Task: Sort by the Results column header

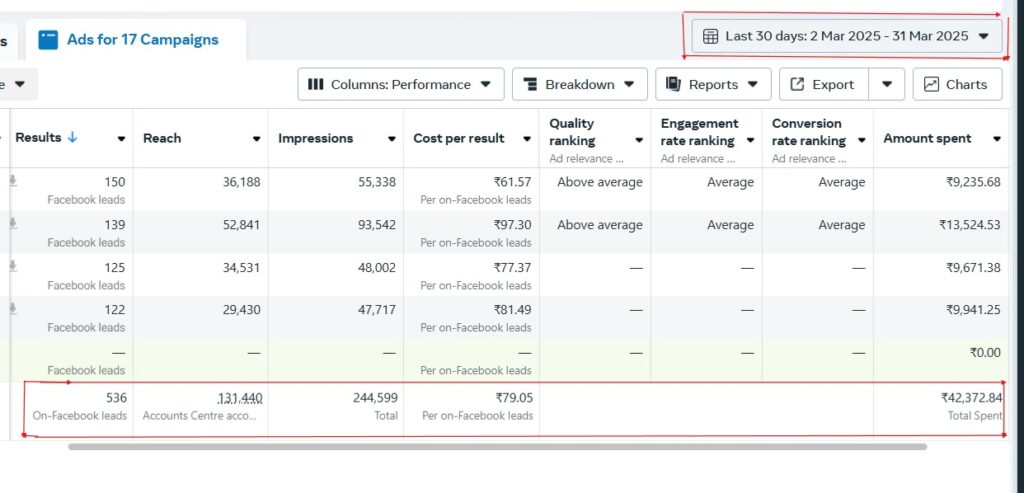Action: coord(39,138)
